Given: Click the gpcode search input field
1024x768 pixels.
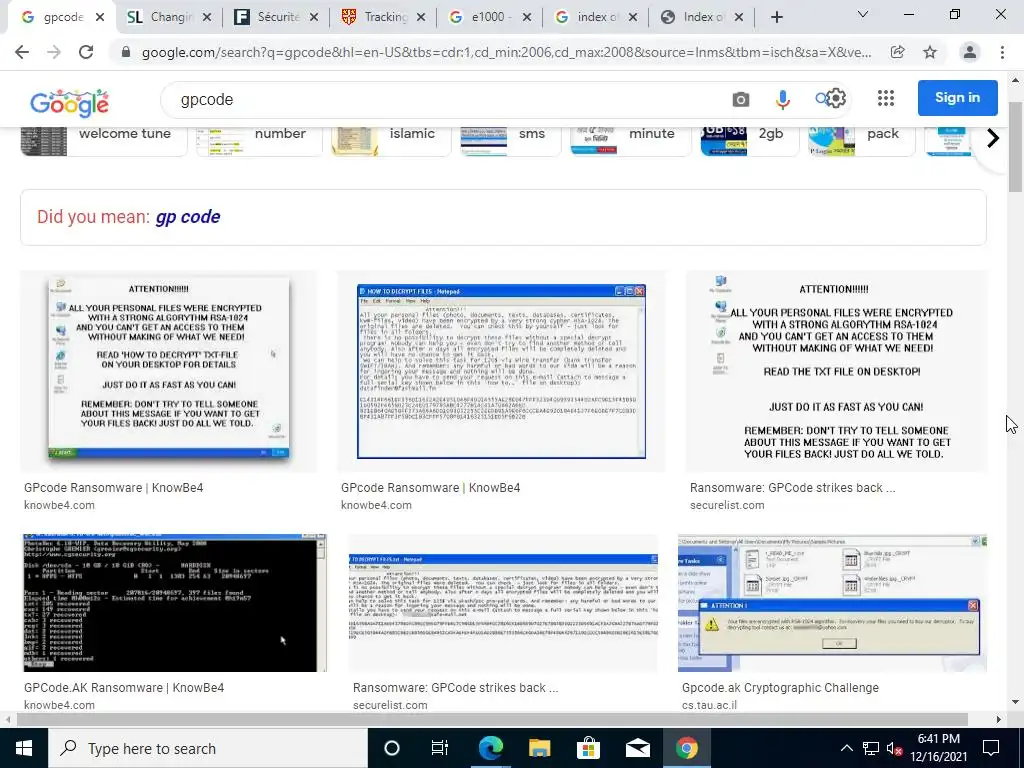Looking at the screenshot, I should coord(444,99).
